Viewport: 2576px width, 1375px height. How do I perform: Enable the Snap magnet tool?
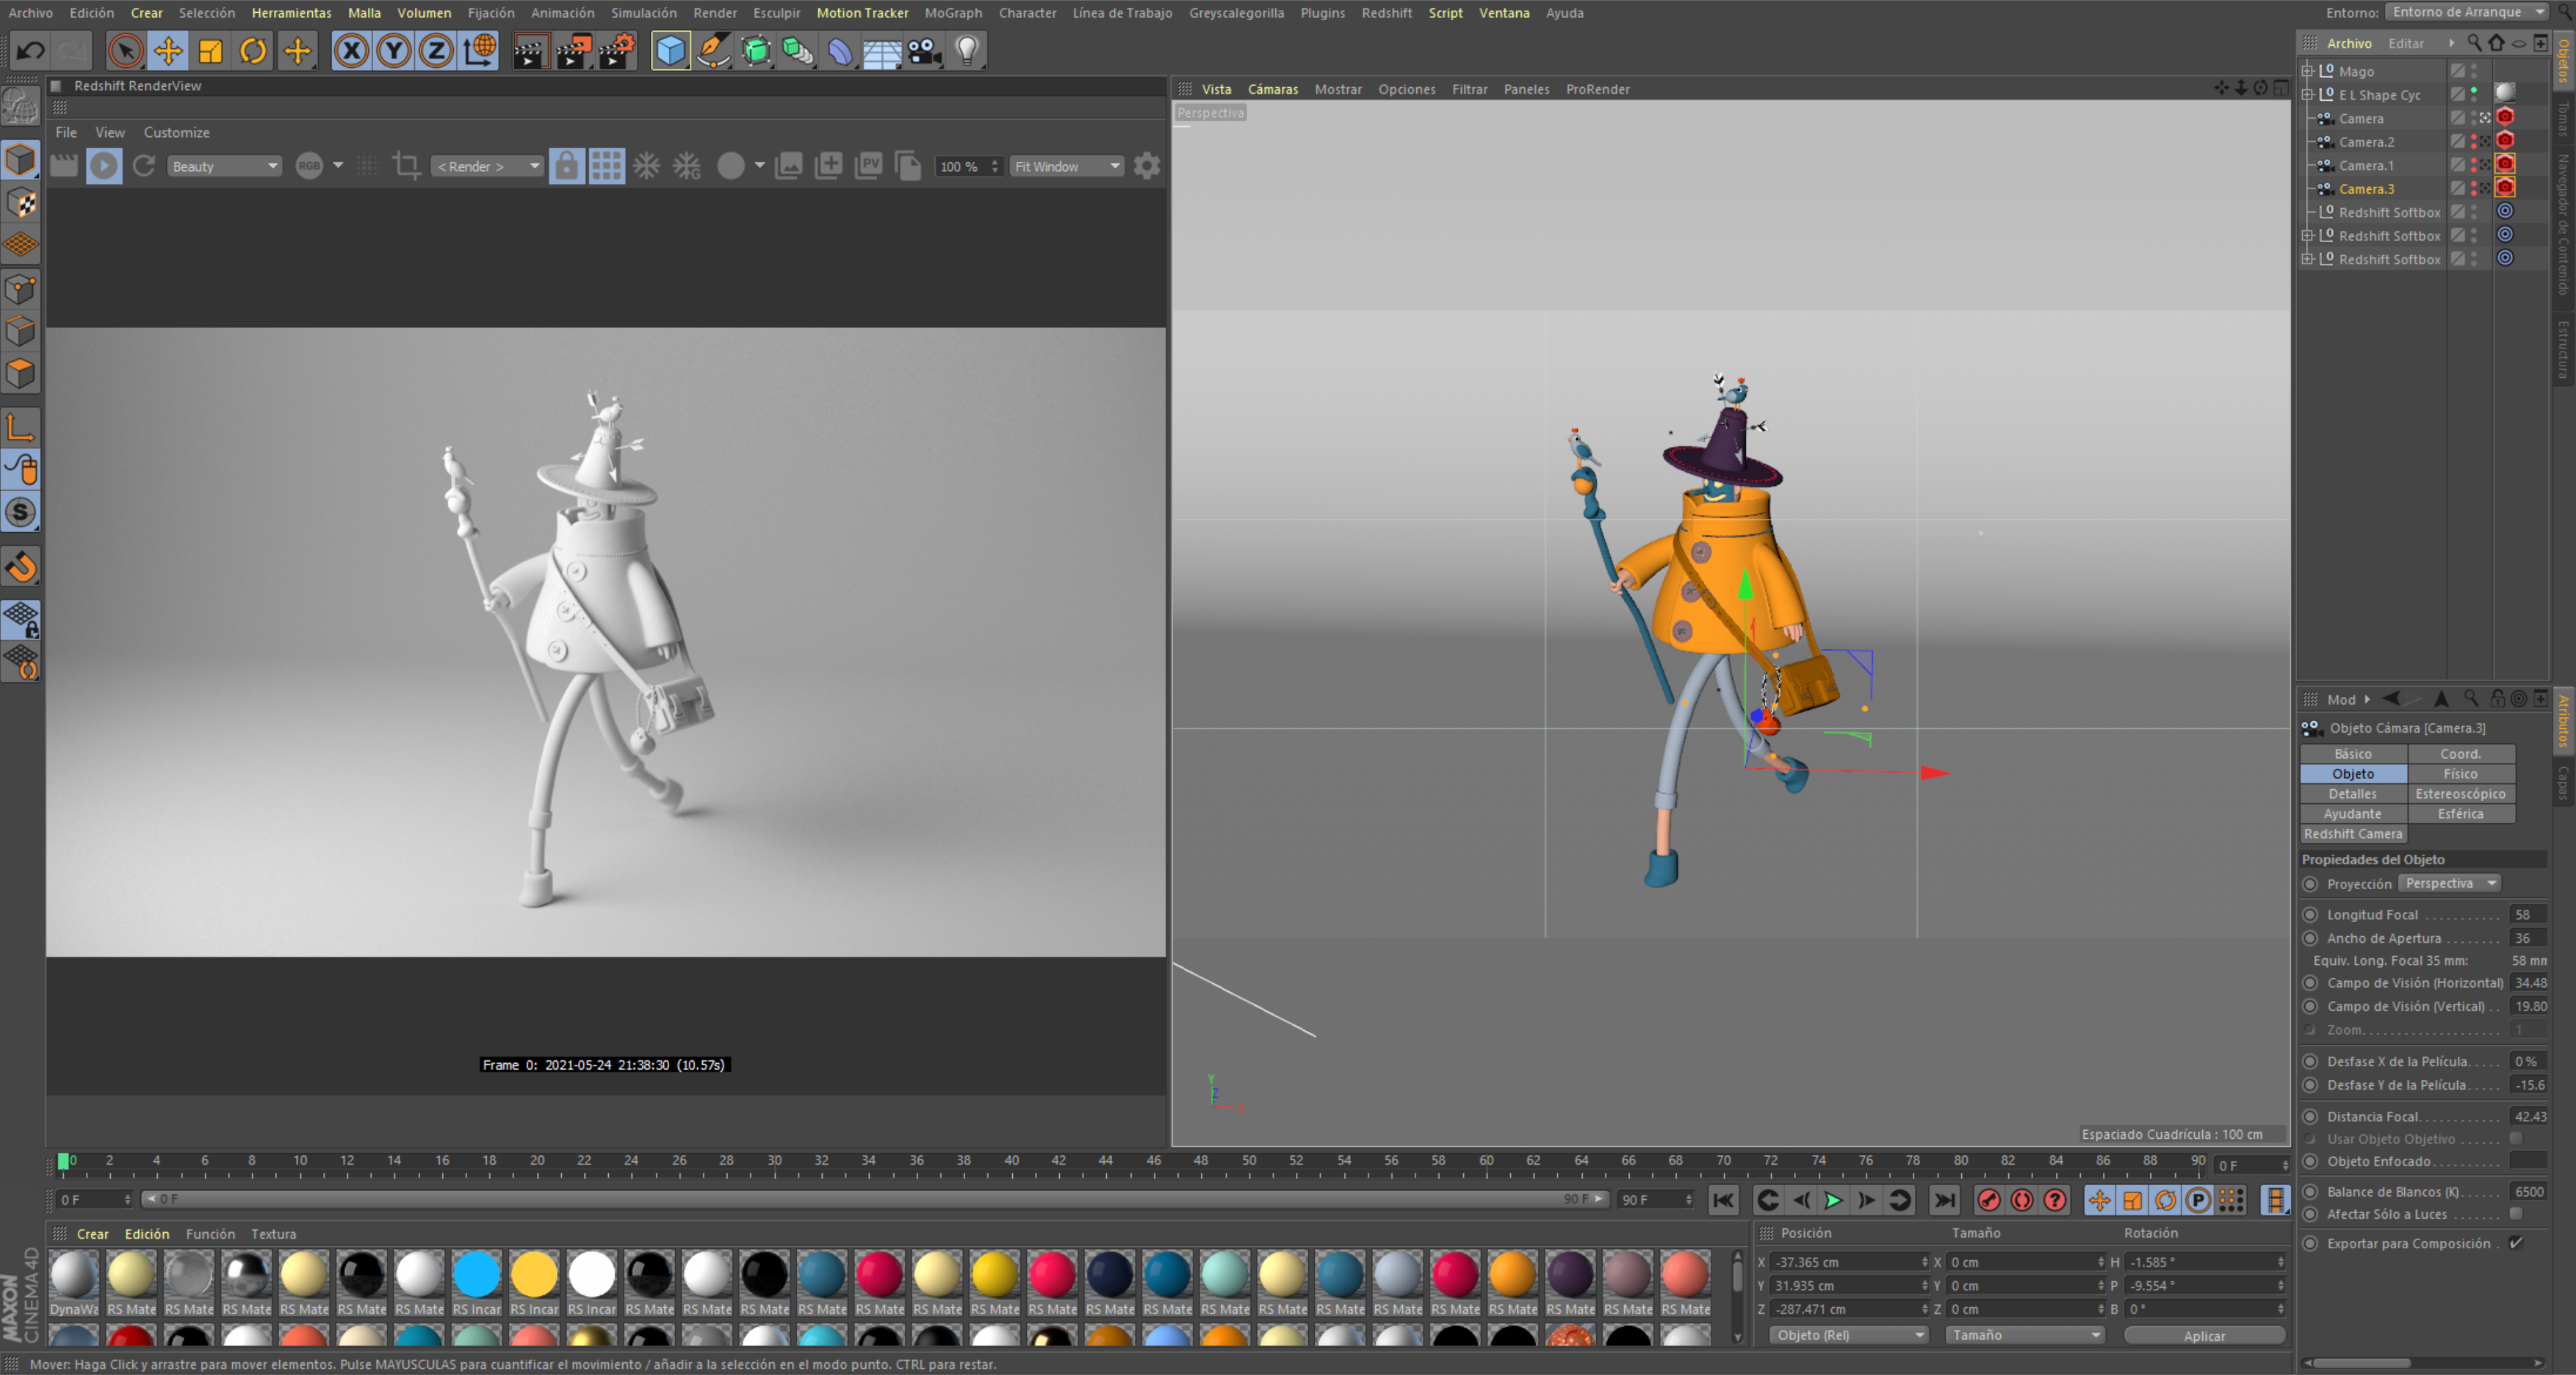click(21, 567)
